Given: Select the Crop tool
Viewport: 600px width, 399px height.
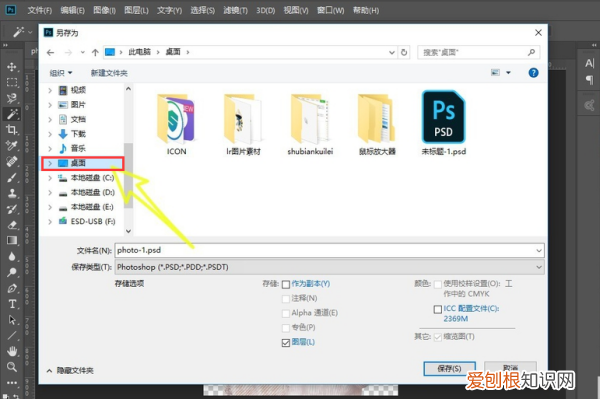Looking at the screenshot, I should (12, 130).
